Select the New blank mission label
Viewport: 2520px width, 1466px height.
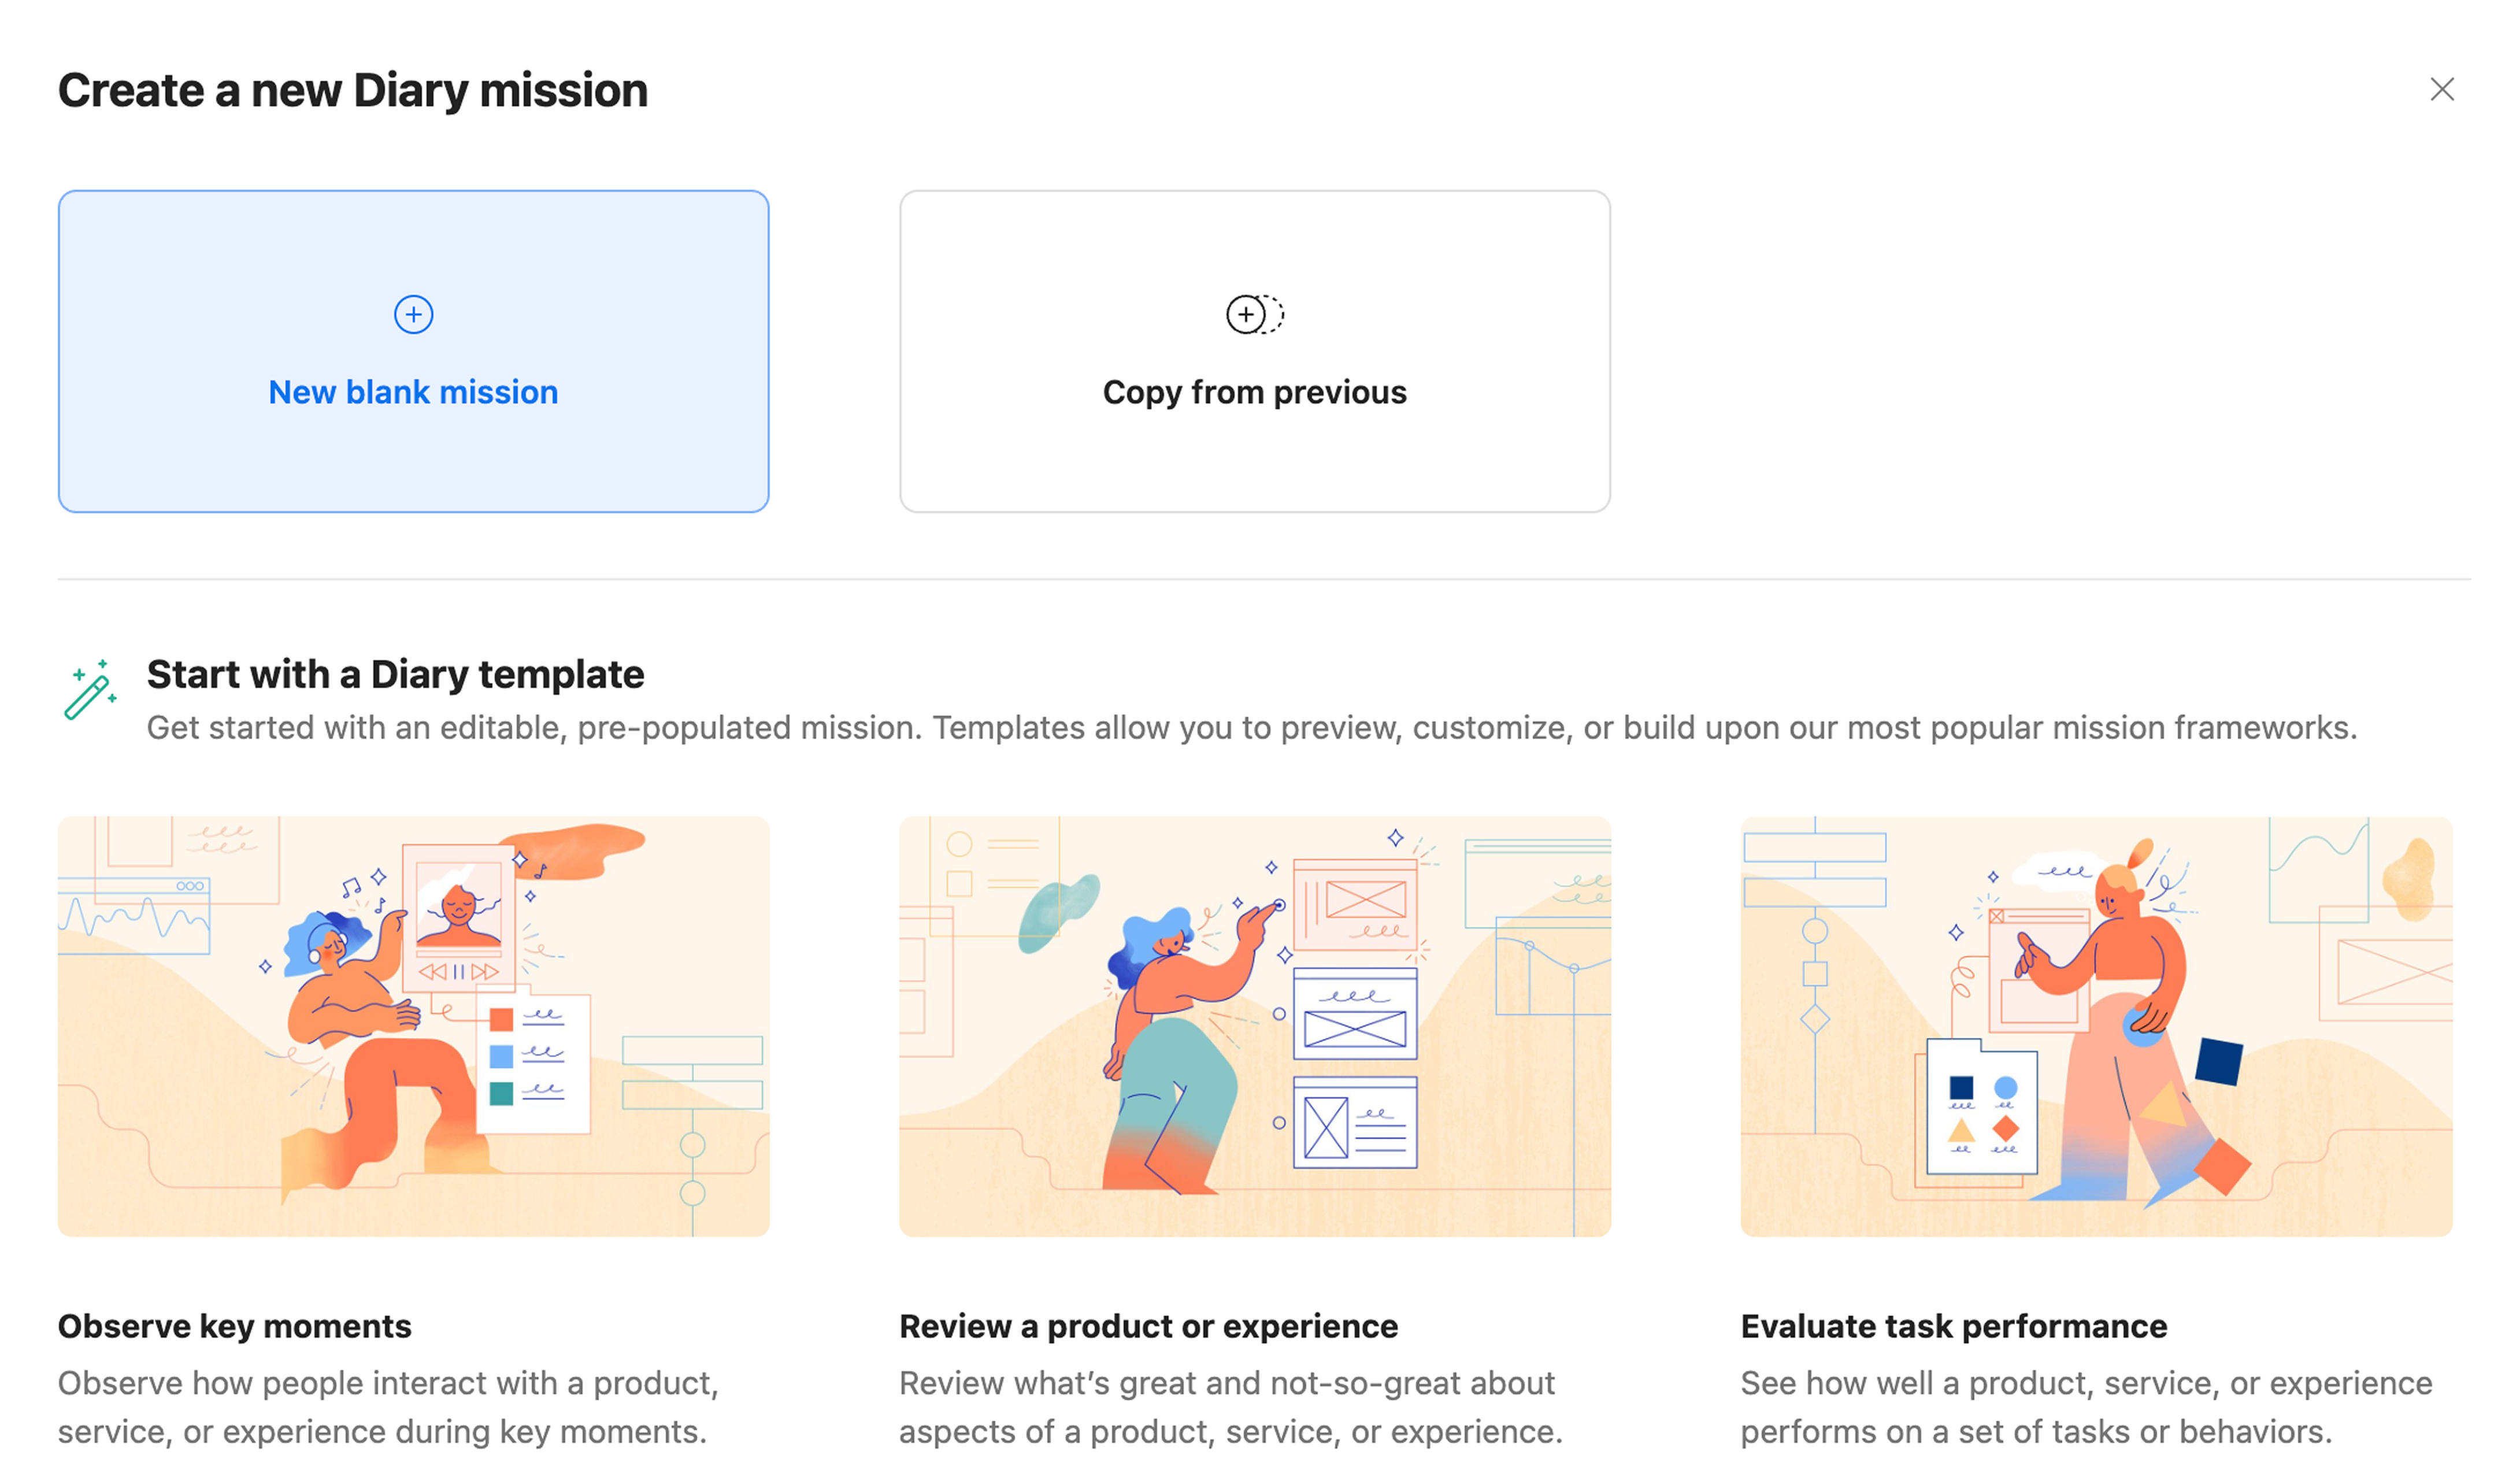pos(413,392)
